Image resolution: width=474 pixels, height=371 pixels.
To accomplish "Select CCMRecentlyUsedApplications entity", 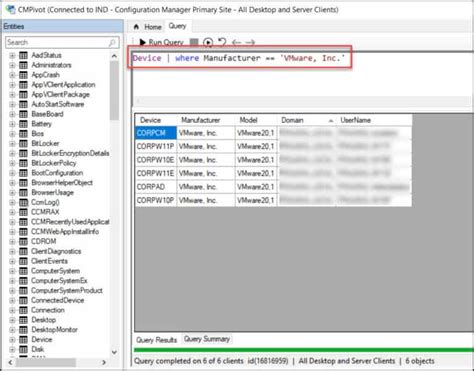I will tap(70, 222).
